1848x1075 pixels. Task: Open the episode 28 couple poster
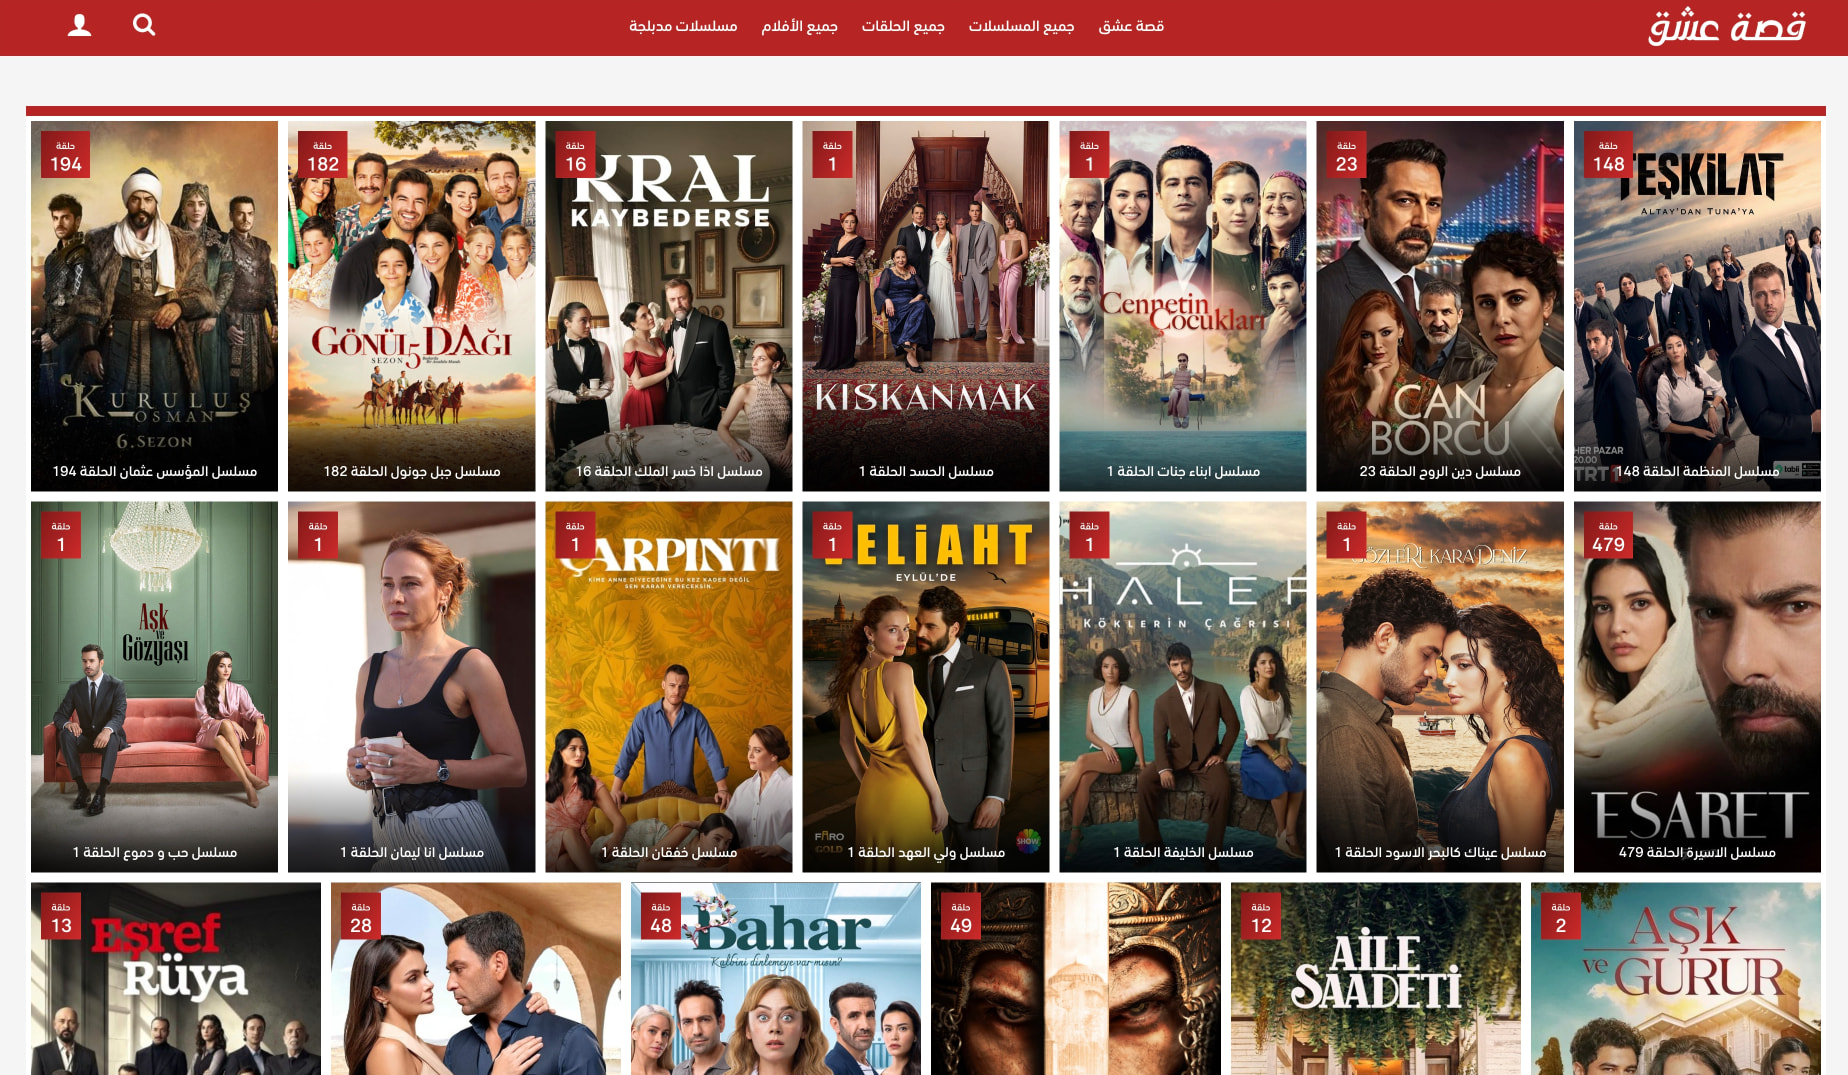pos(476,979)
